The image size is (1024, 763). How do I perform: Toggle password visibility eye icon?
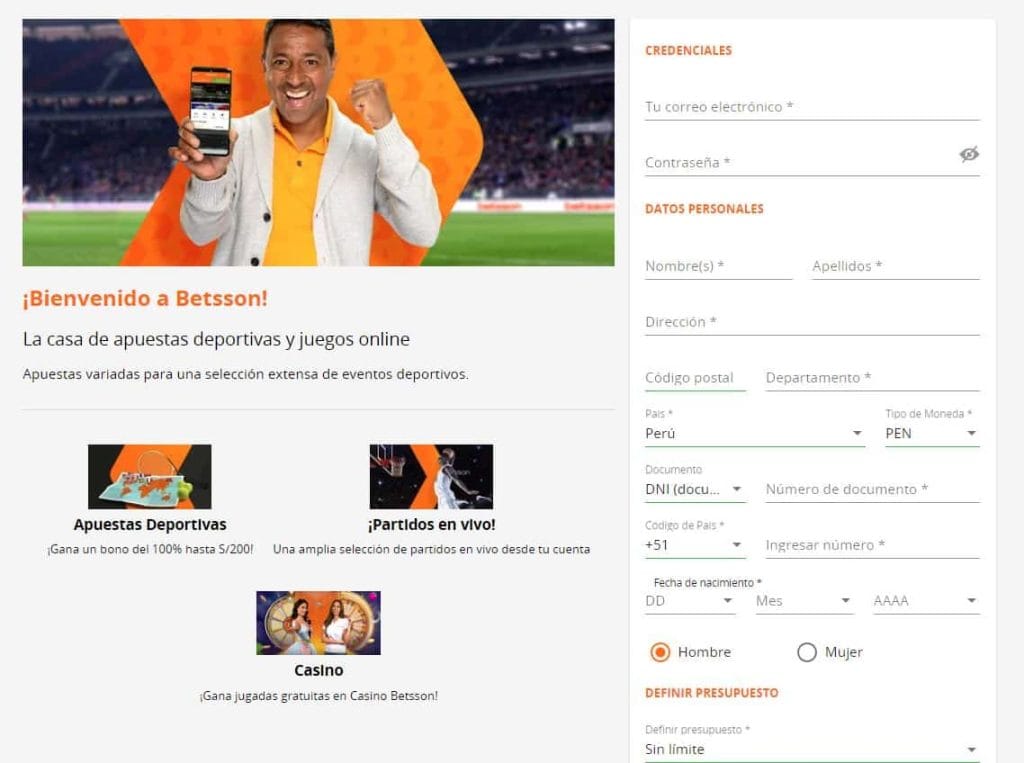[x=969, y=154]
